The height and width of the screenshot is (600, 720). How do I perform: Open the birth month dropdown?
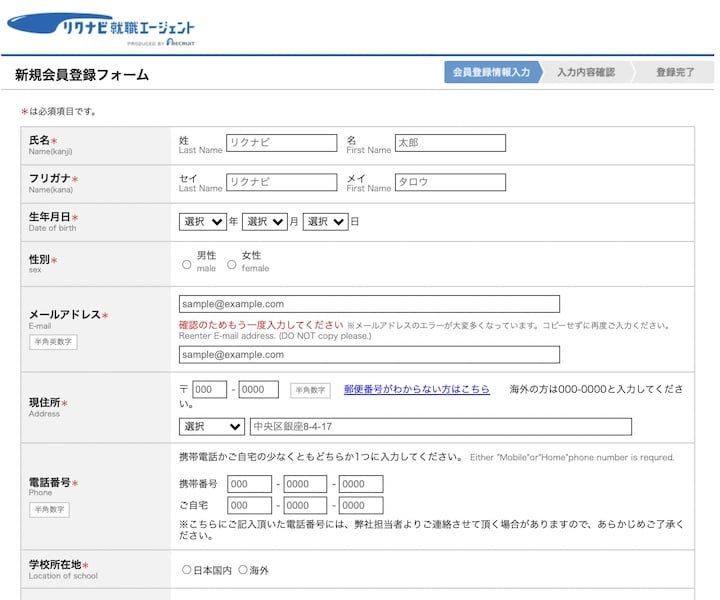264,222
